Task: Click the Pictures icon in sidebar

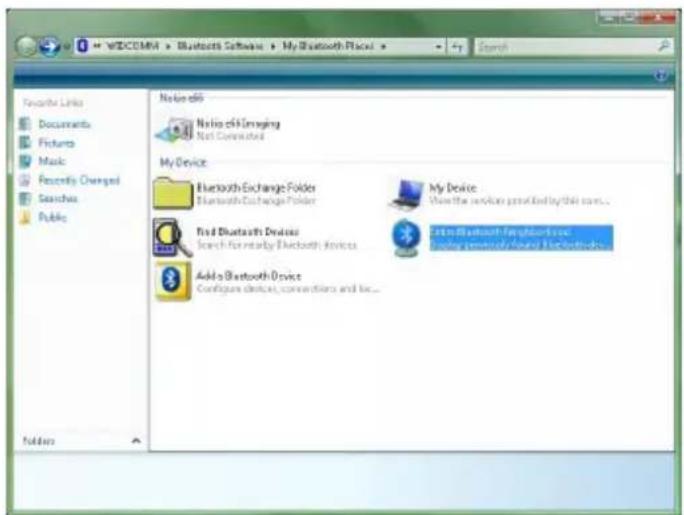Action: coord(26,143)
